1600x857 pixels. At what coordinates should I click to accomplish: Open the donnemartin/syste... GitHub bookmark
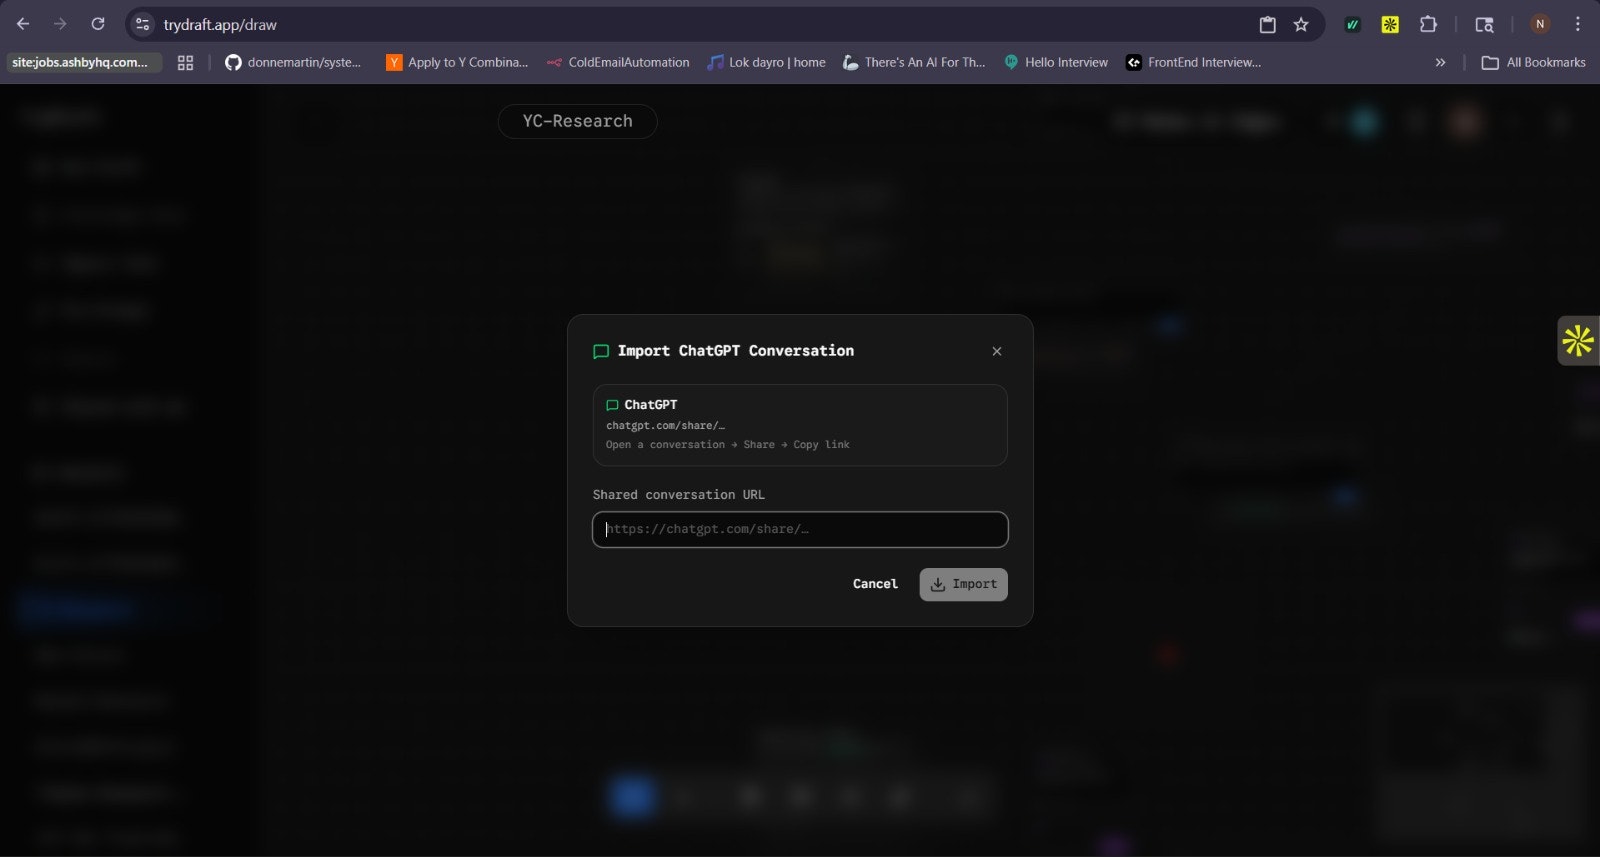tap(293, 62)
